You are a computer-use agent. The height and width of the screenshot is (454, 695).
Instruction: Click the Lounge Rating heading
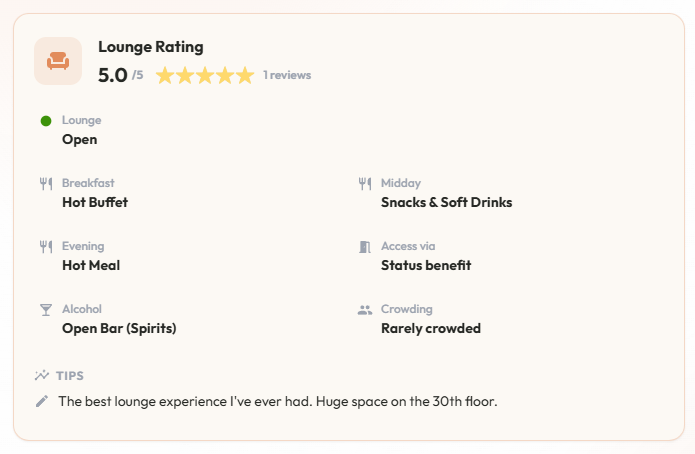point(151,47)
